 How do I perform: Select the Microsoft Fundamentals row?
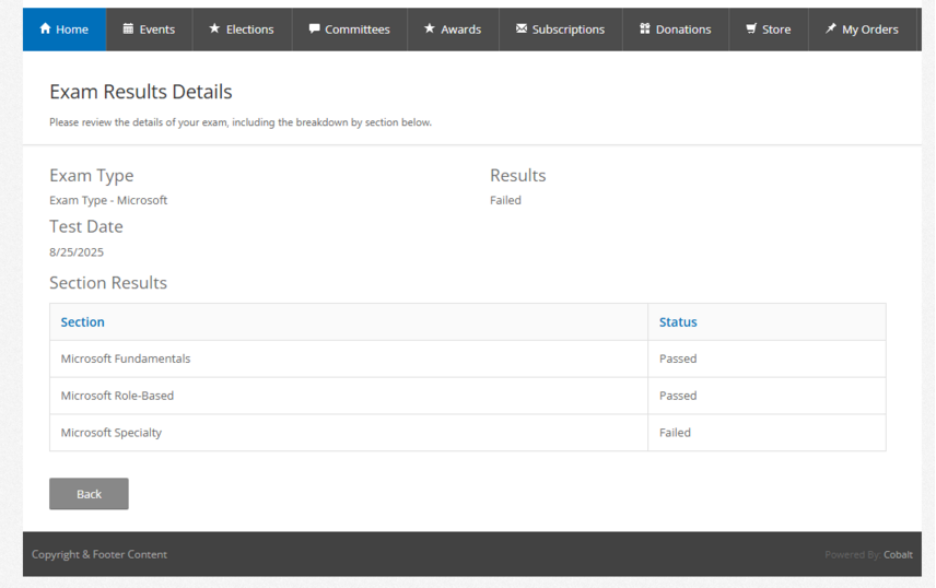click(x=125, y=359)
